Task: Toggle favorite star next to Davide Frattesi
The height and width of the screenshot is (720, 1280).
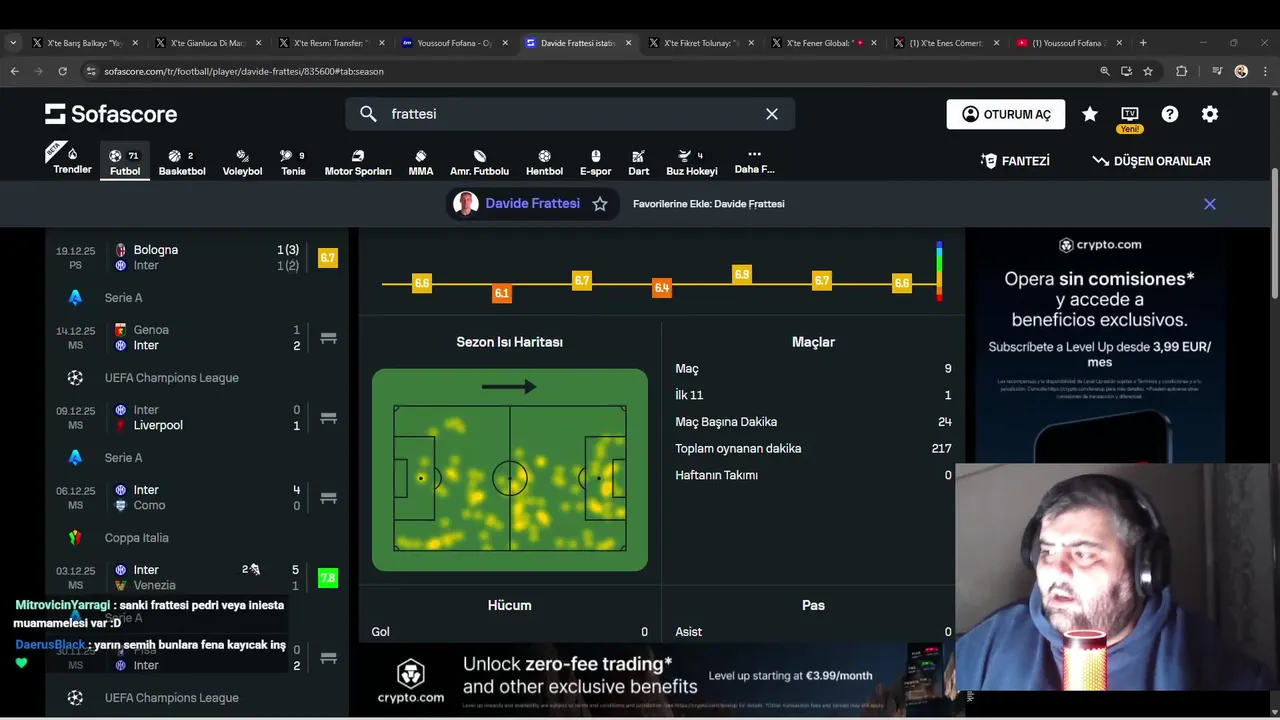Action: [x=600, y=204]
